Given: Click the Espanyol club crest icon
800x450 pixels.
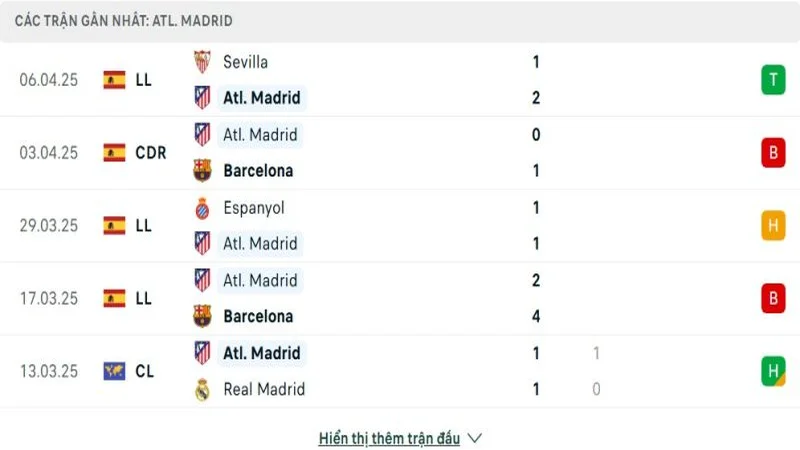Looking at the screenshot, I should [202, 208].
